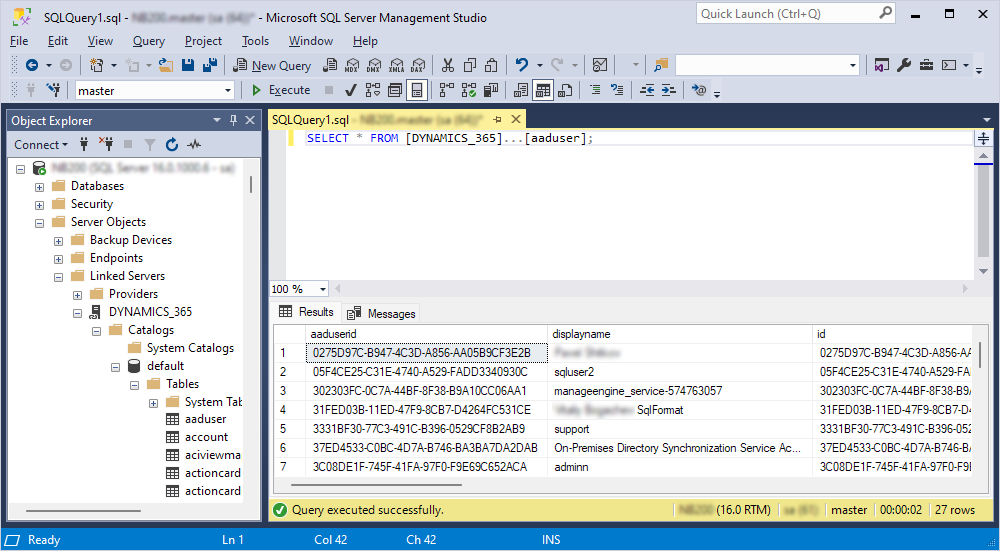Expand the Backup Devices node

59,241
